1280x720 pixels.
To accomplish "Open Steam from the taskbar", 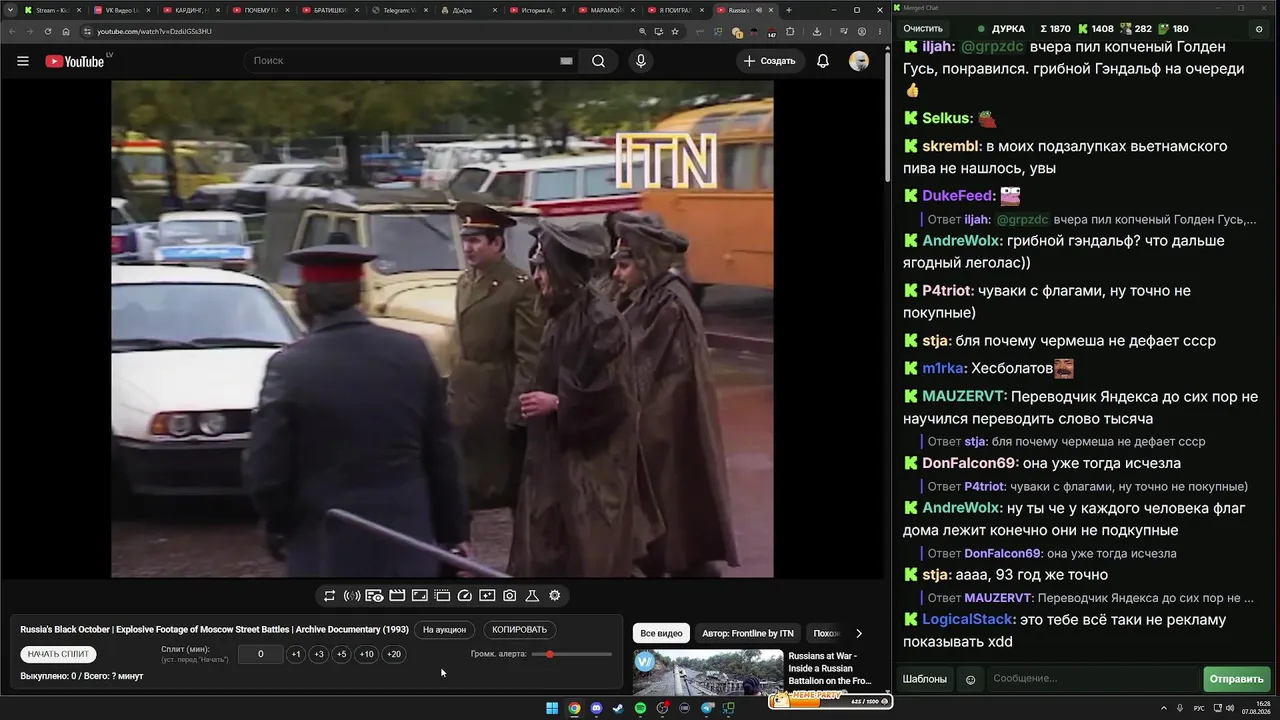I will pyautogui.click(x=618, y=708).
